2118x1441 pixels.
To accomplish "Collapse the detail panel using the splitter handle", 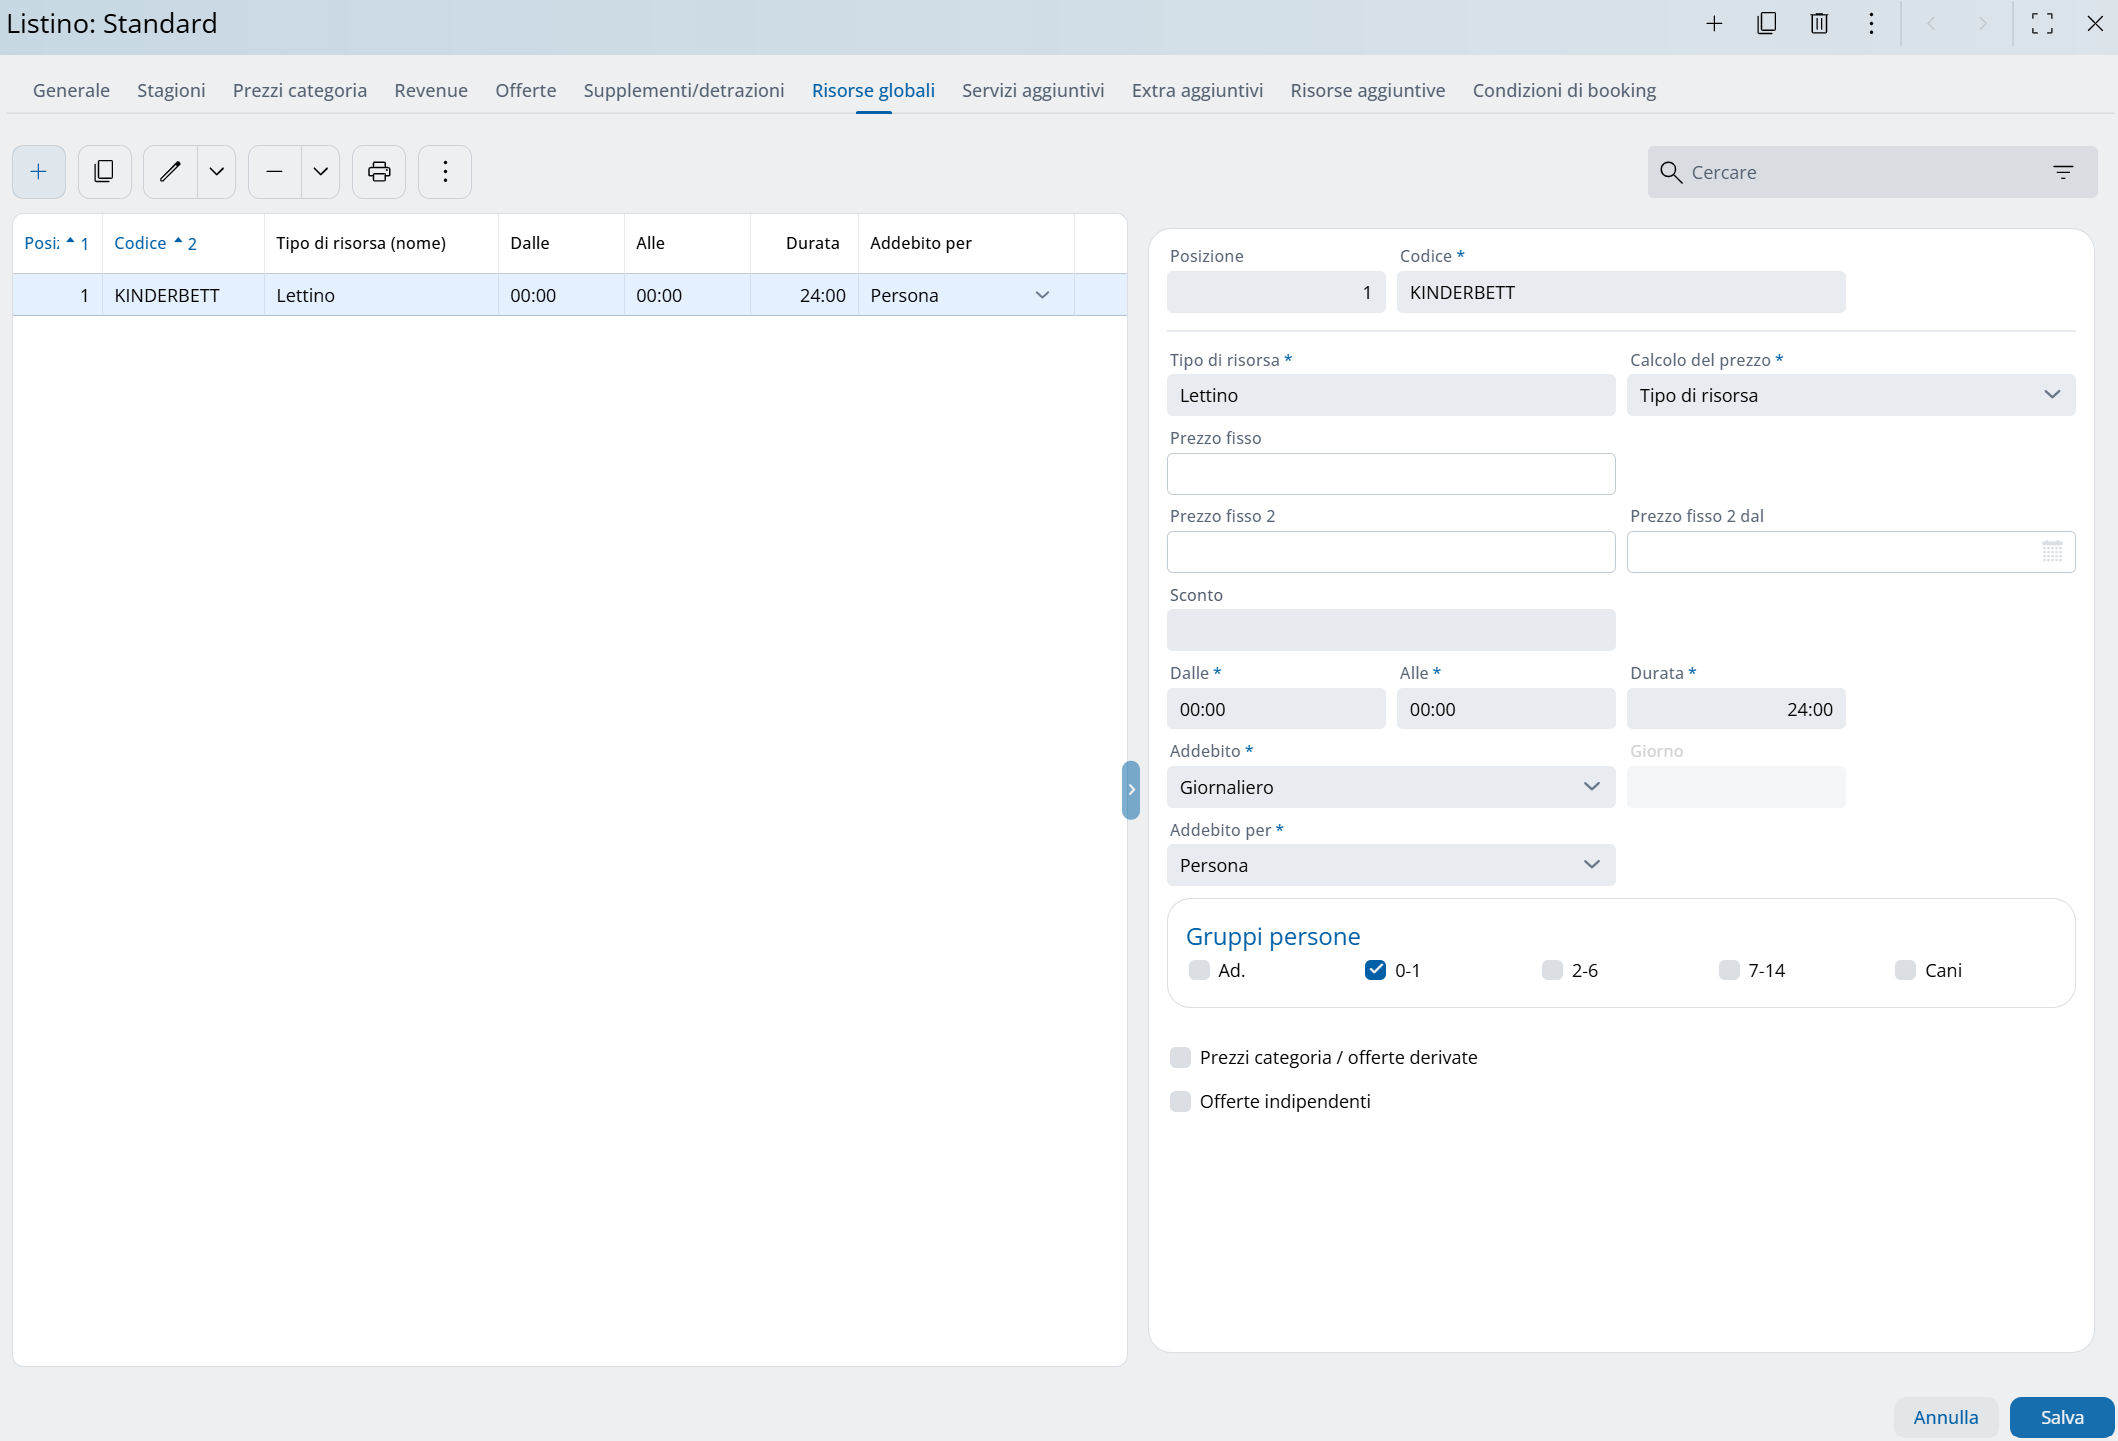I will pyautogui.click(x=1131, y=790).
